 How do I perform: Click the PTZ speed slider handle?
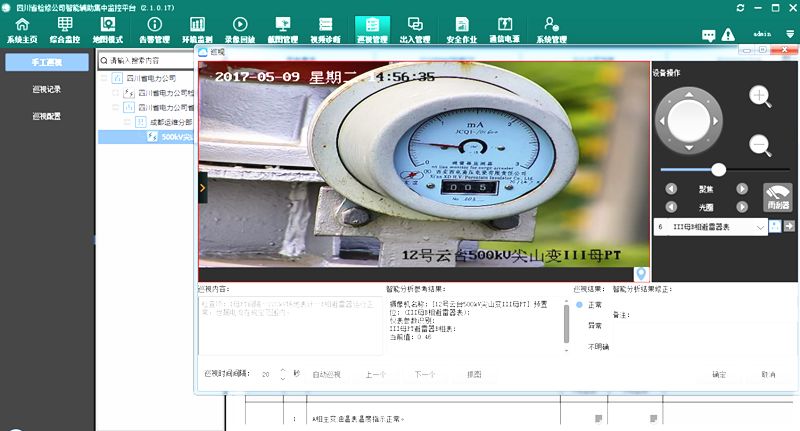[718, 170]
